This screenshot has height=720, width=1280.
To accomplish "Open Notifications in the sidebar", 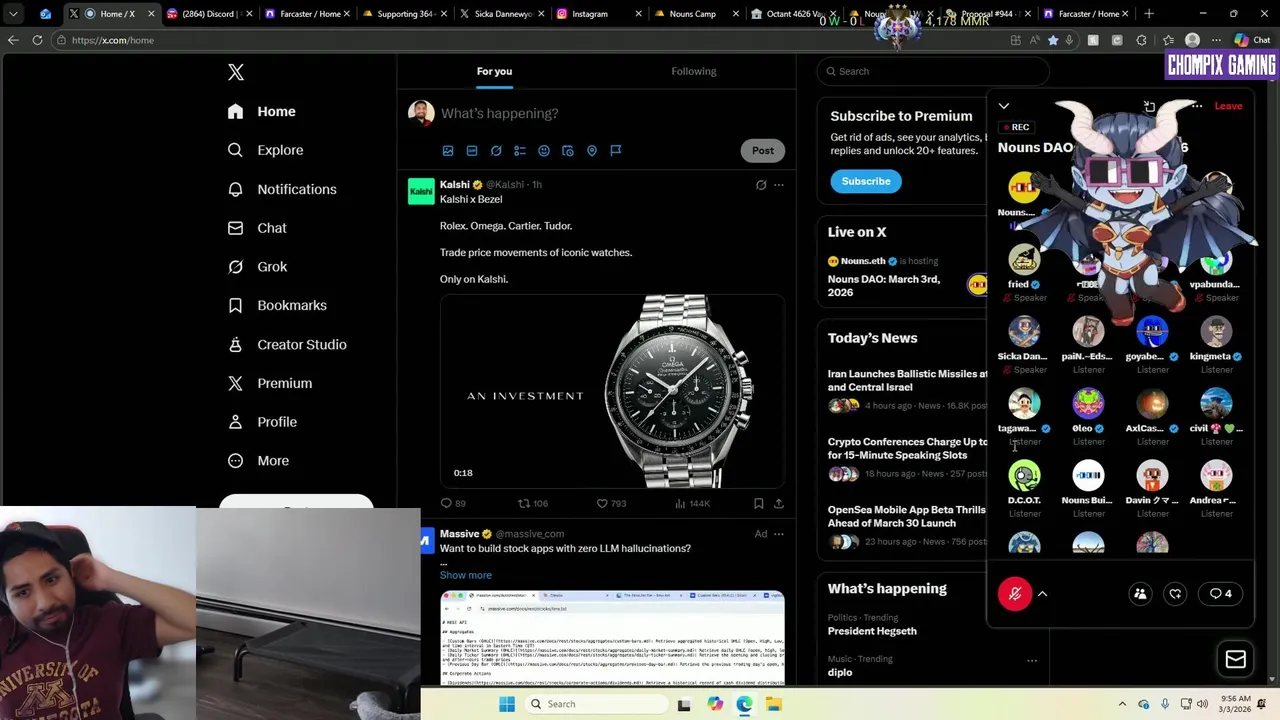I will pos(282,189).
